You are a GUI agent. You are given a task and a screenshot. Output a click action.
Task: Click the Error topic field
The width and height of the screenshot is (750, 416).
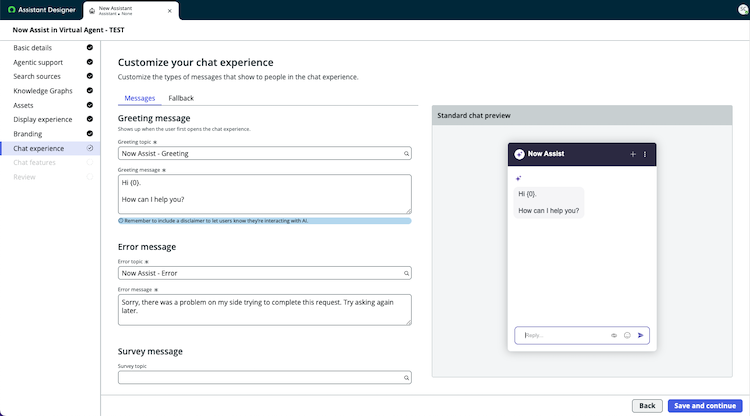[265, 273]
